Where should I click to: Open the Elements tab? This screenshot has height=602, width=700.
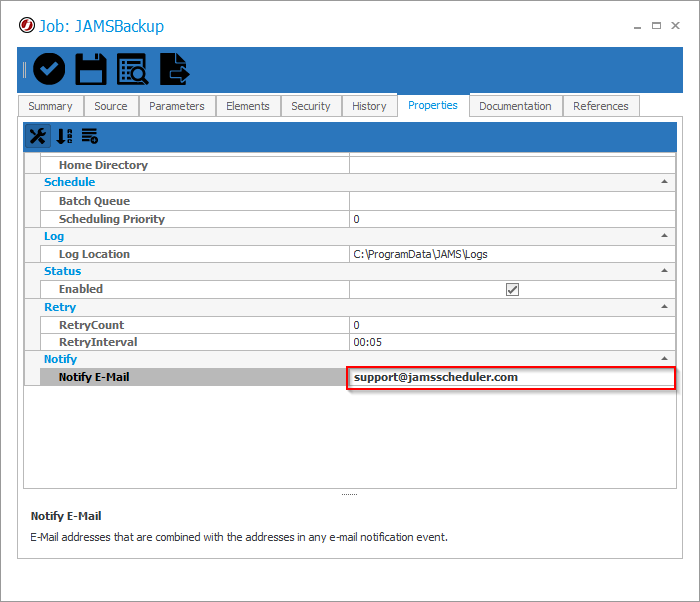(x=248, y=106)
